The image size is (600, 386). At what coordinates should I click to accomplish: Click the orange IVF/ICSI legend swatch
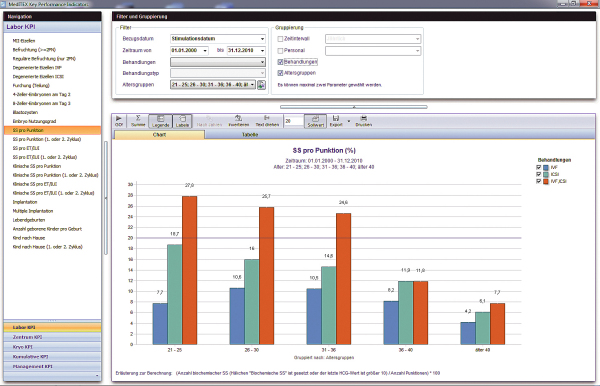coord(546,181)
